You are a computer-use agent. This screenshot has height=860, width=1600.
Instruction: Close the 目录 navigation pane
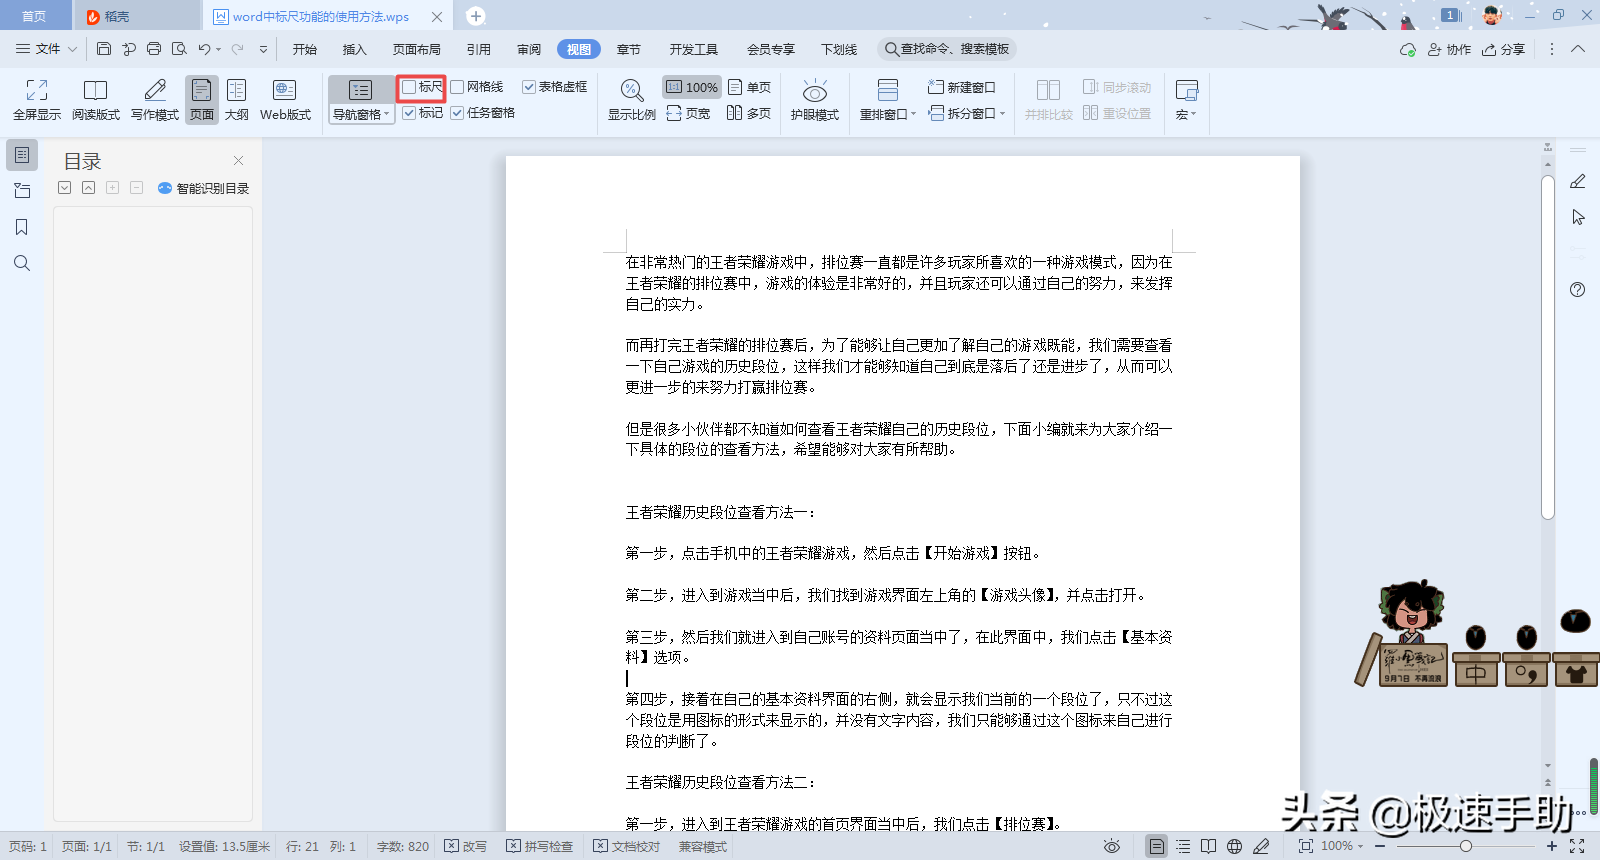pos(238,160)
